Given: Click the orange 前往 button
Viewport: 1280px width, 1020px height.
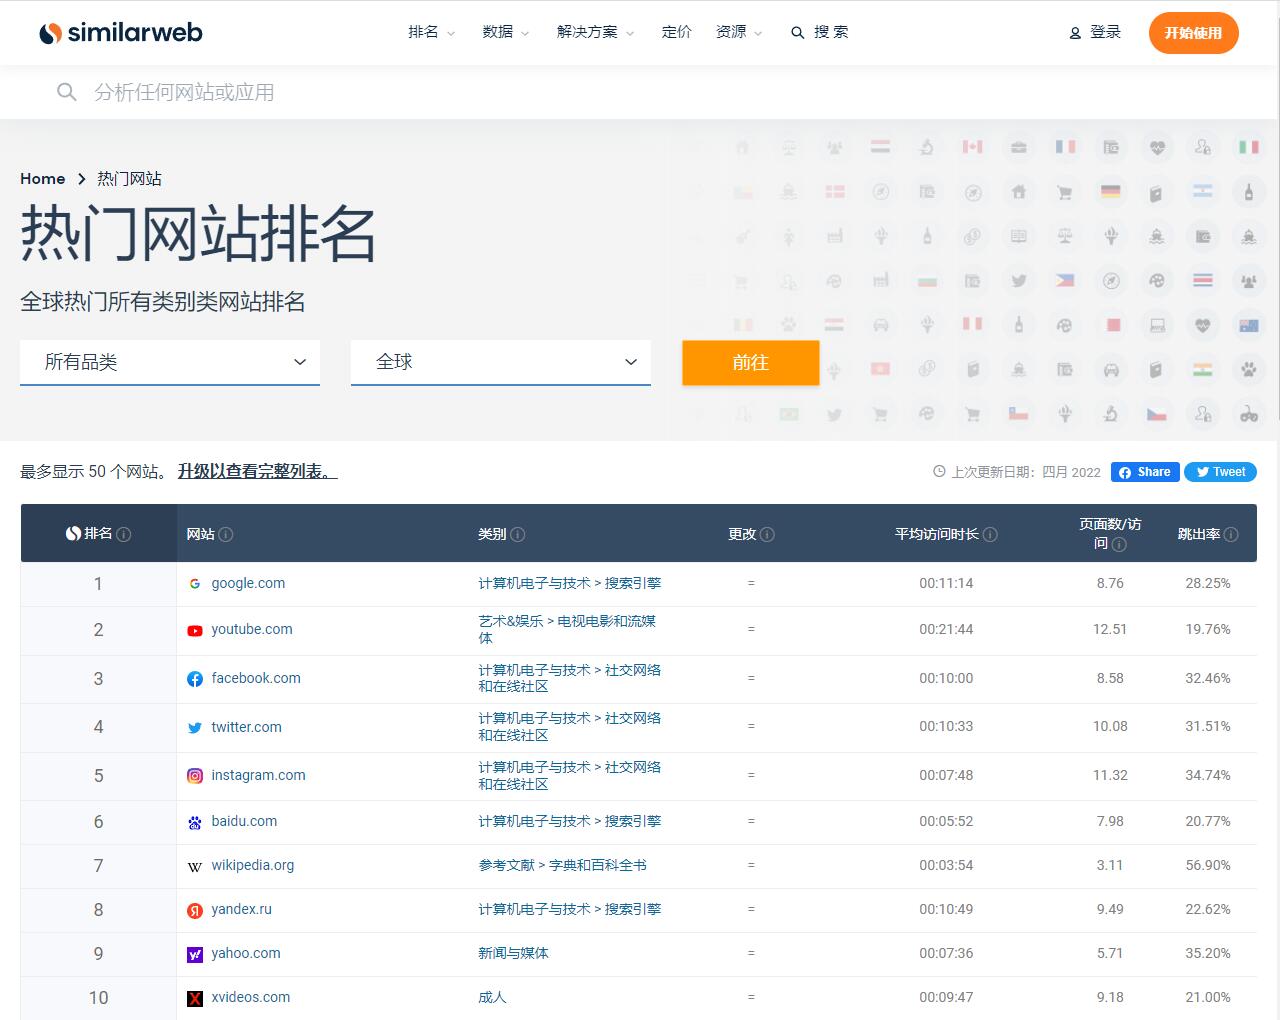Looking at the screenshot, I should [x=751, y=362].
